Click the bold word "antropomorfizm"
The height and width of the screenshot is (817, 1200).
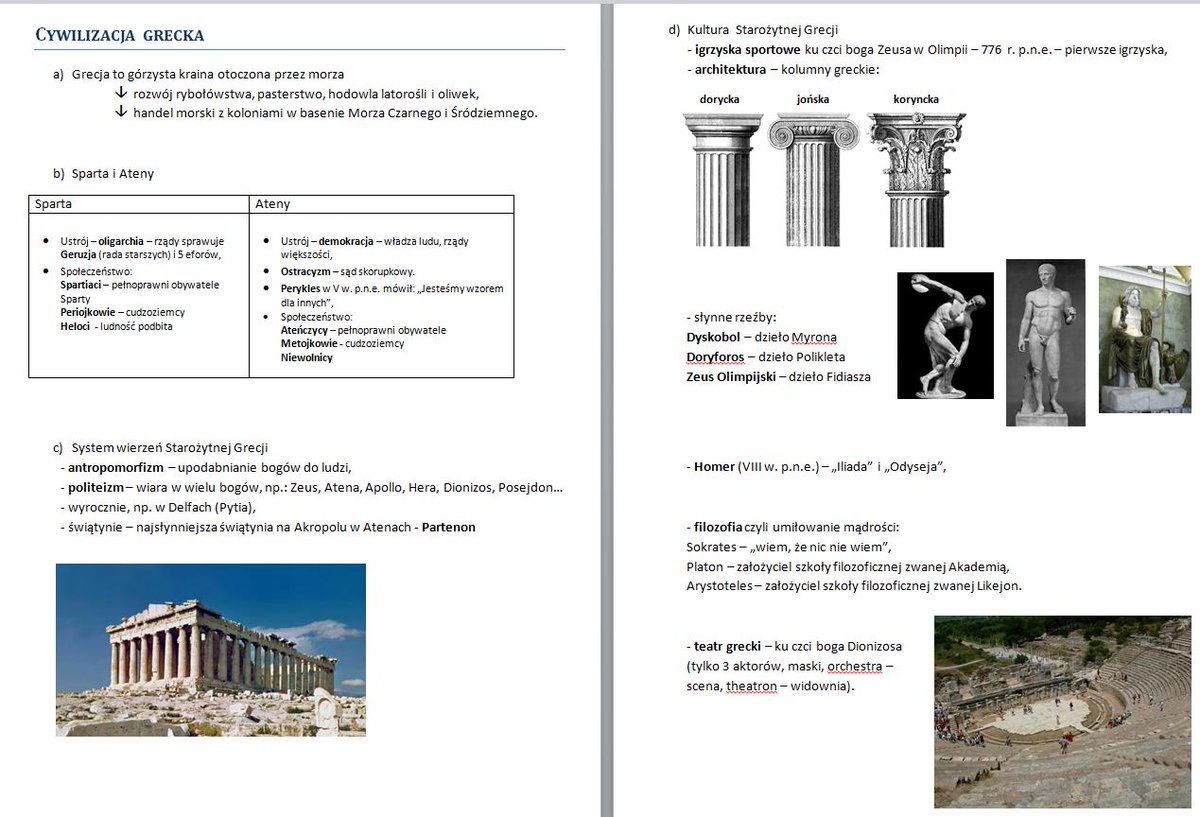(x=116, y=467)
